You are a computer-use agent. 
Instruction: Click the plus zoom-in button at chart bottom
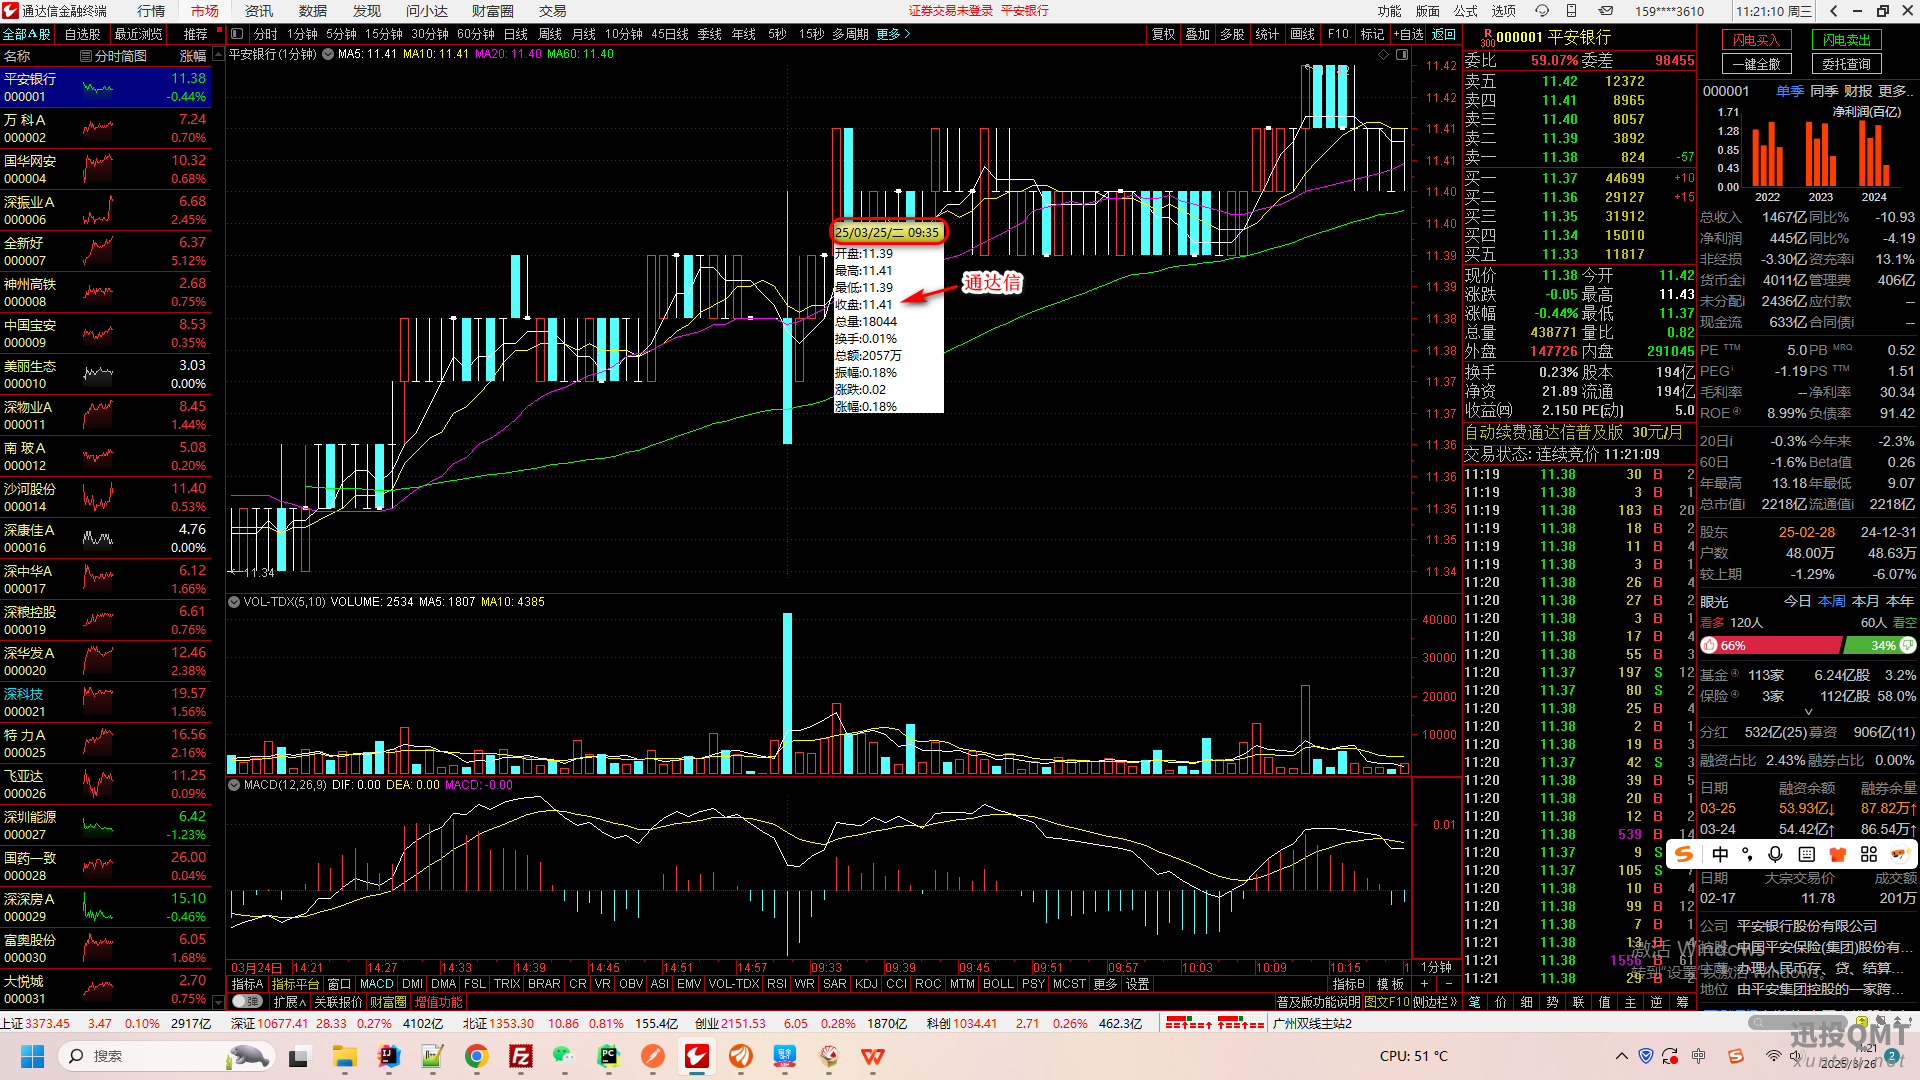click(1424, 984)
